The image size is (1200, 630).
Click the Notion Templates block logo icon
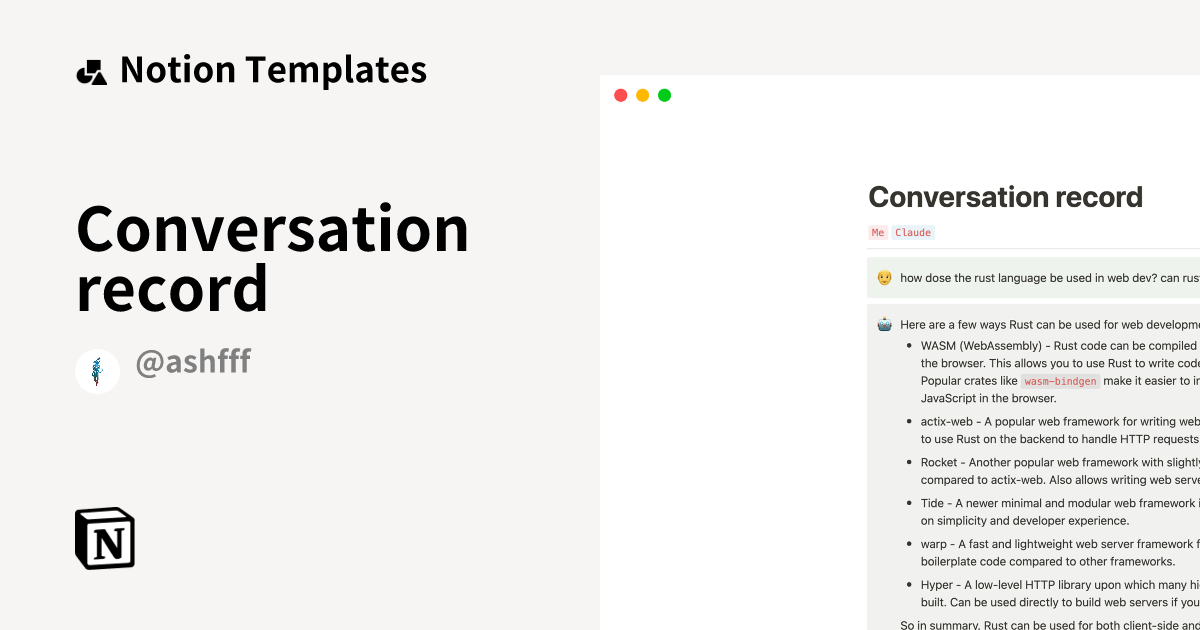92,69
